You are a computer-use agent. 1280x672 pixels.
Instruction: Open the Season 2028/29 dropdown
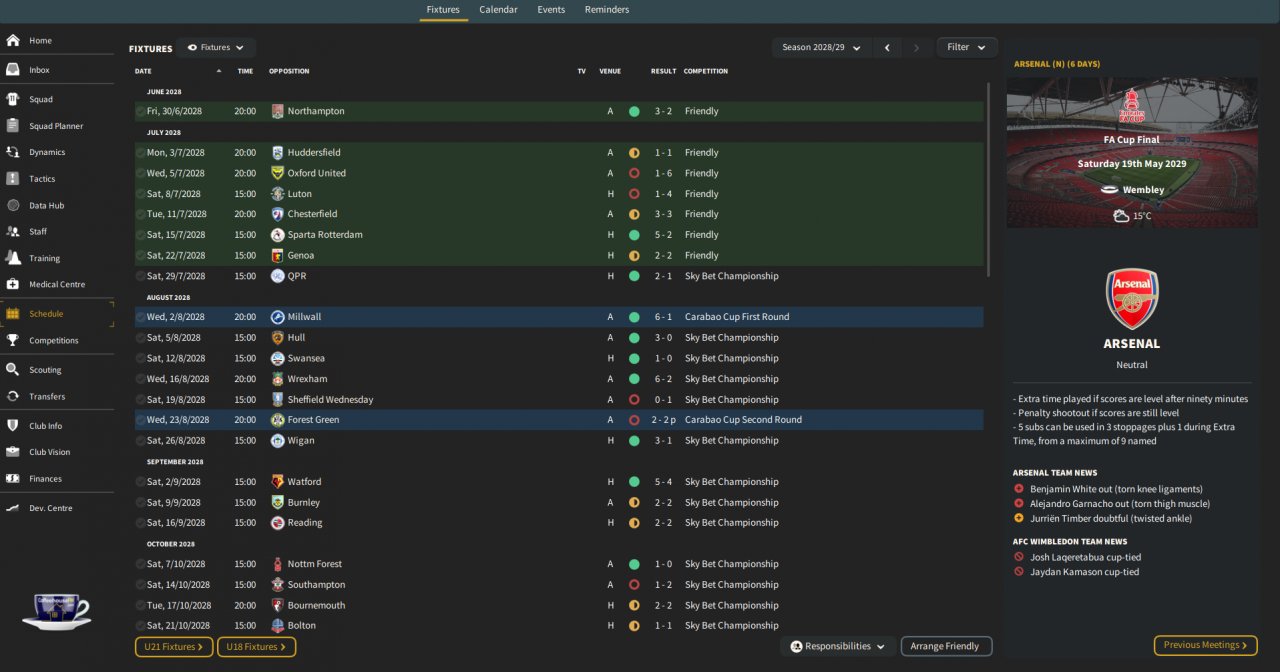coord(821,47)
